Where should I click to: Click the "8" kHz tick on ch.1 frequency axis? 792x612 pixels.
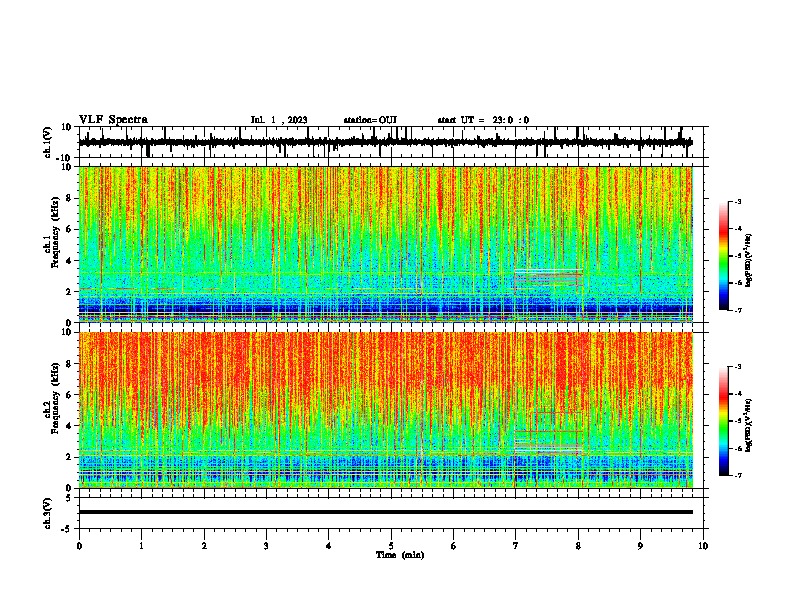[x=70, y=198]
